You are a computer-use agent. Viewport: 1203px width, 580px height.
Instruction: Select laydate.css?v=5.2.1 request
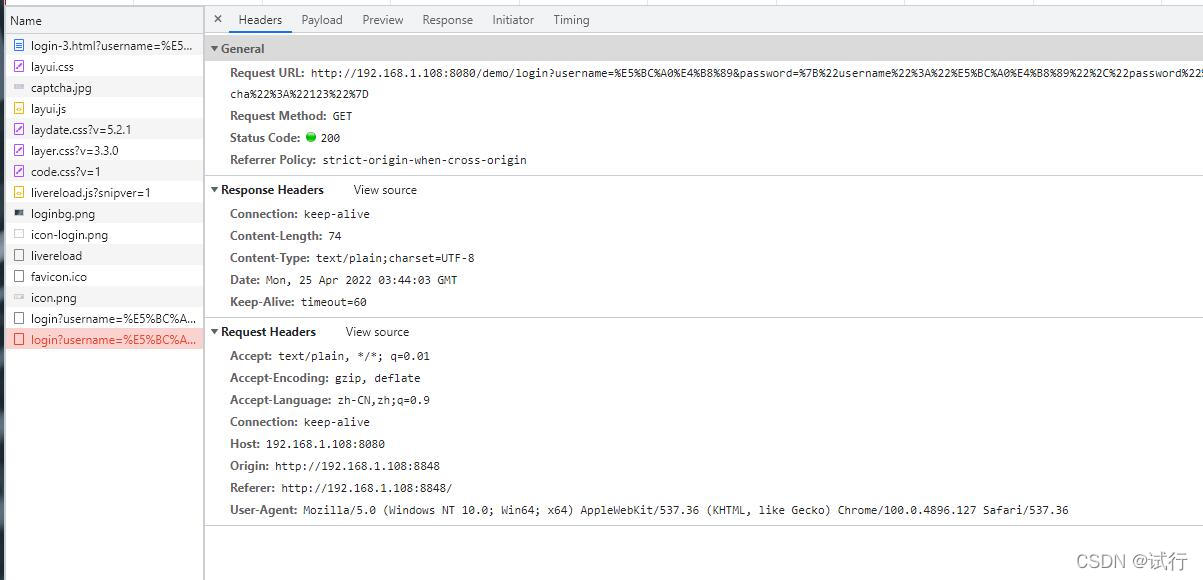click(102, 129)
